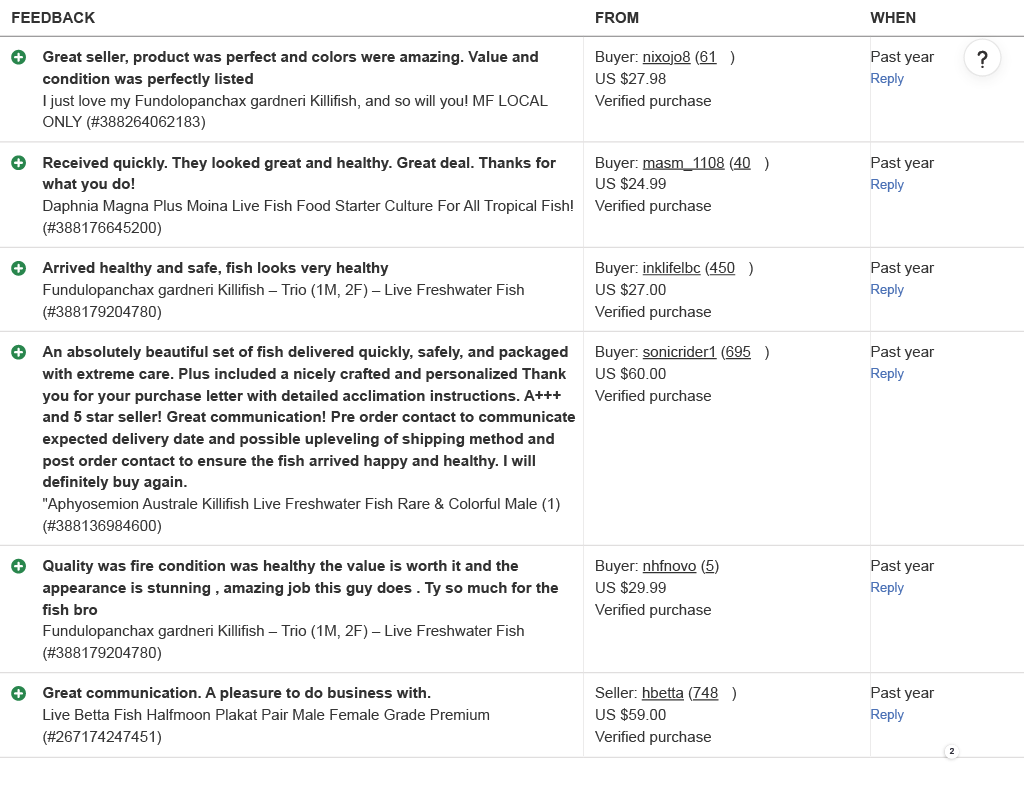Click positive feedback icon for nixojo8 review
This screenshot has height=791, width=1024.
[x=19, y=57]
